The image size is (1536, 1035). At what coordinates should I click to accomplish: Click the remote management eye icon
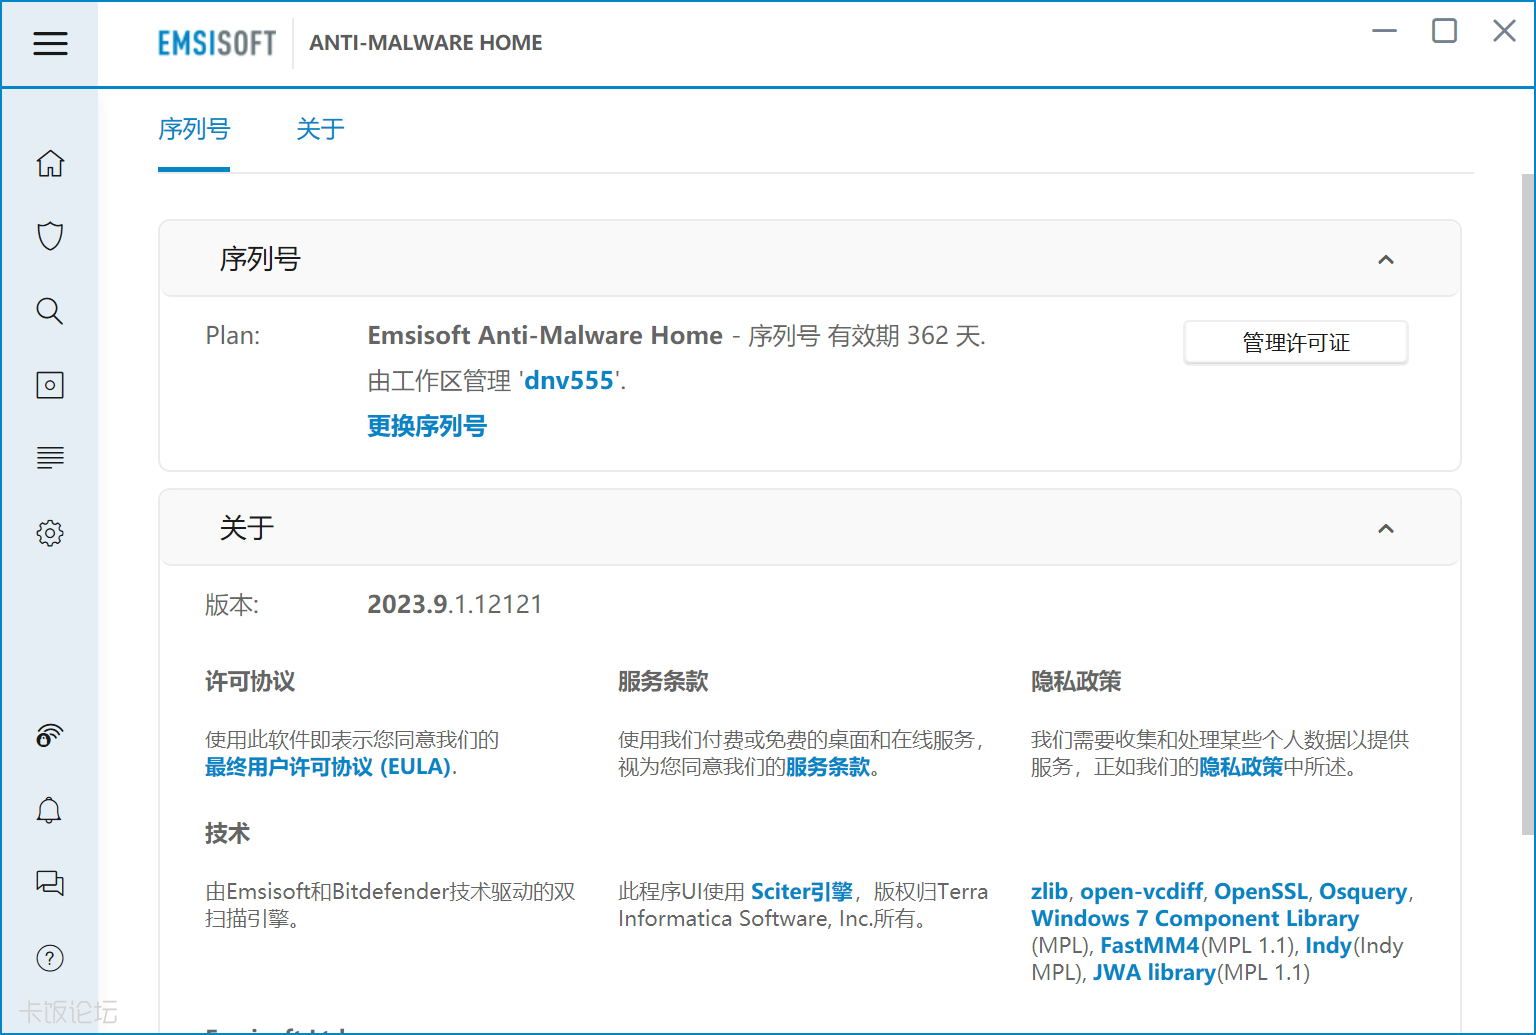coord(50,736)
